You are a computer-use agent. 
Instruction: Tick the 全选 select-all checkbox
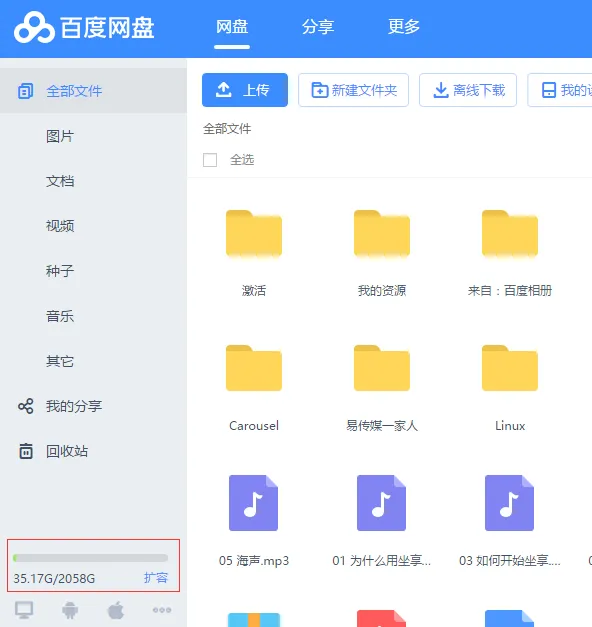[210, 160]
